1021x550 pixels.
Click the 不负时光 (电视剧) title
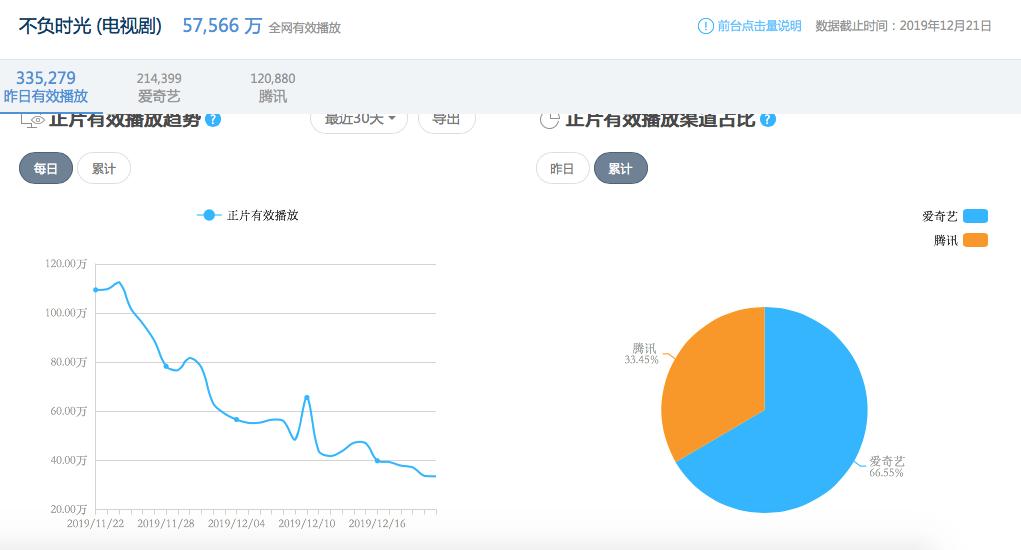(x=91, y=26)
